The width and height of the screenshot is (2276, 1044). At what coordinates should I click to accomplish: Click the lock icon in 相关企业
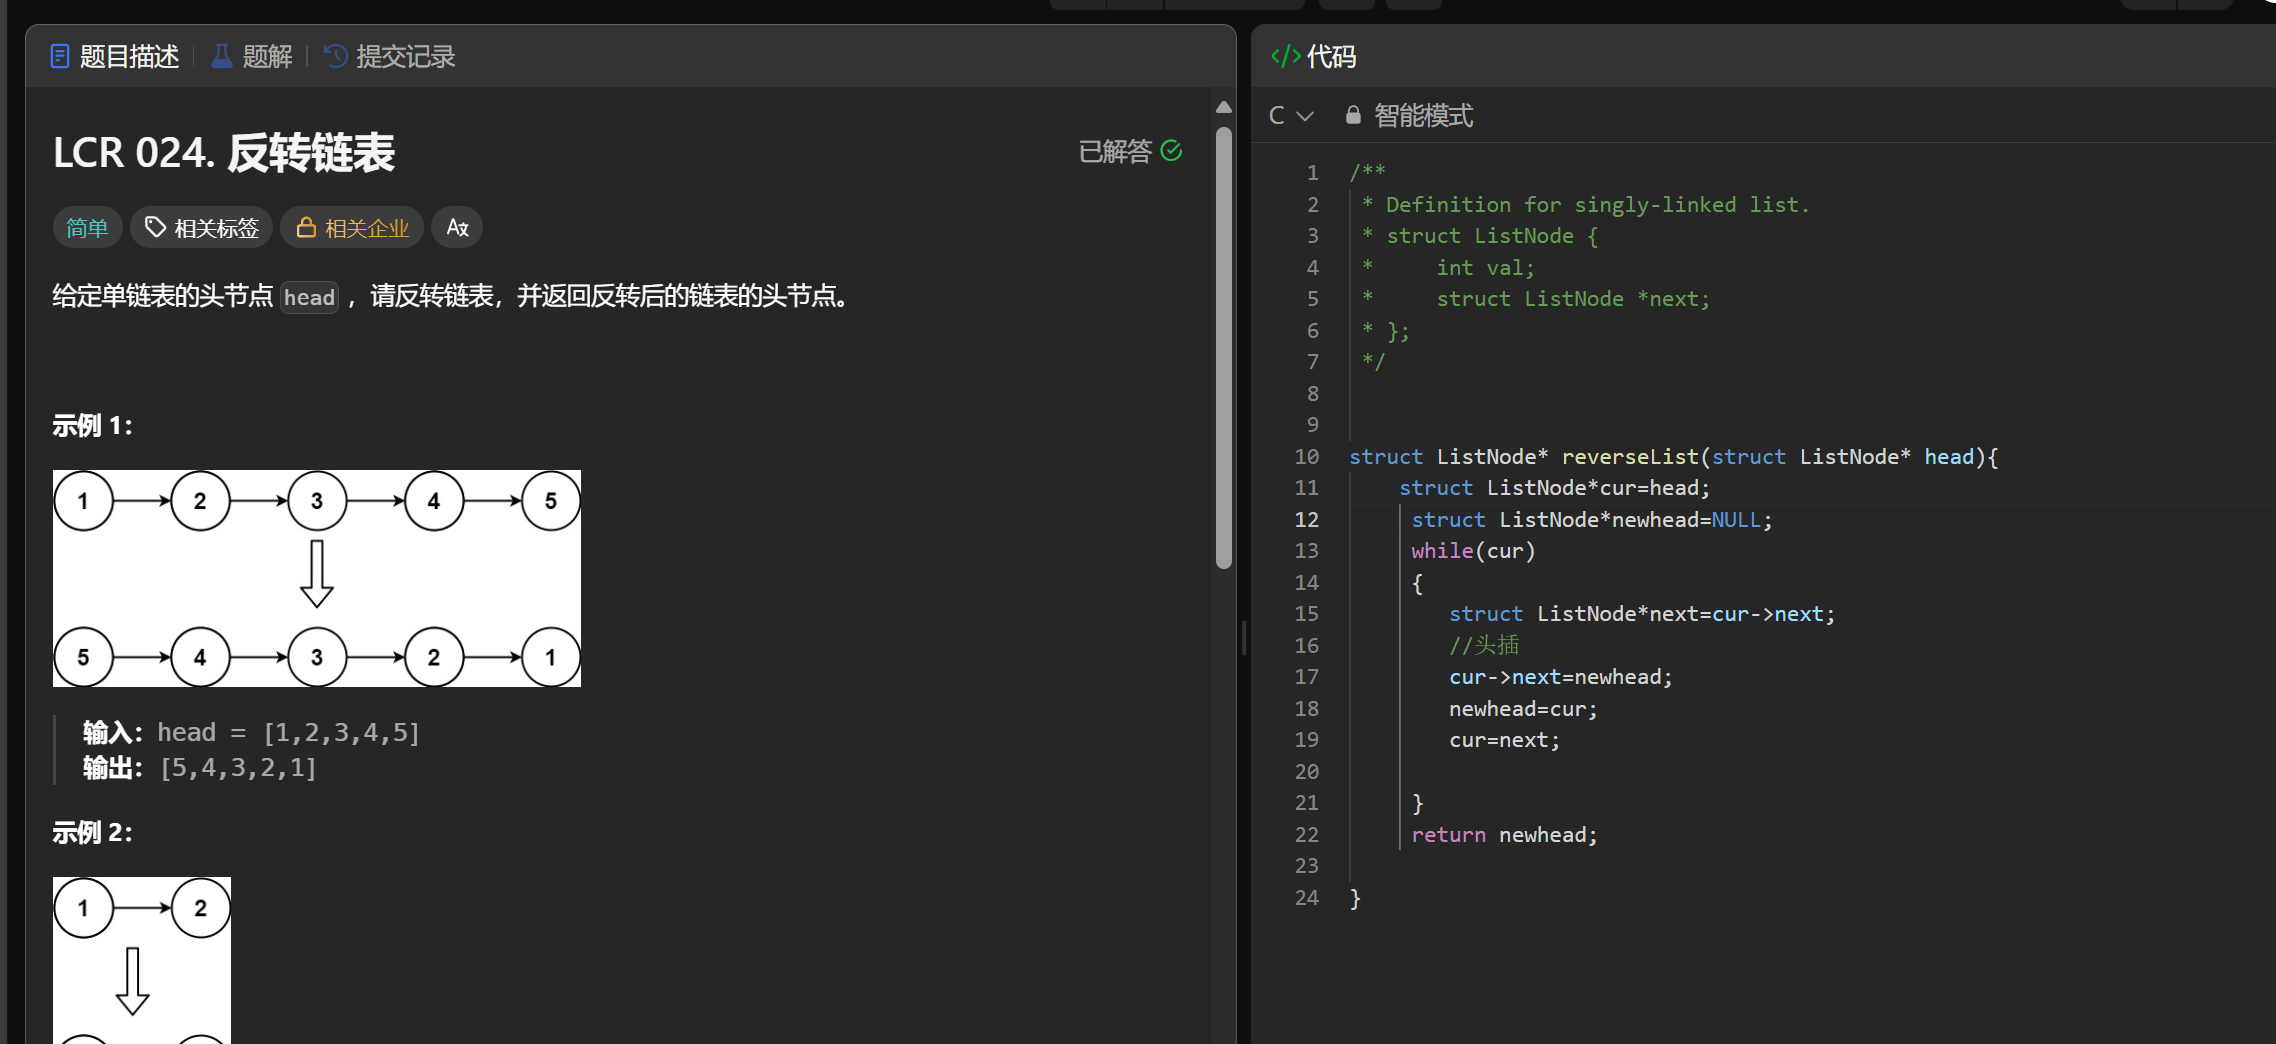(306, 228)
